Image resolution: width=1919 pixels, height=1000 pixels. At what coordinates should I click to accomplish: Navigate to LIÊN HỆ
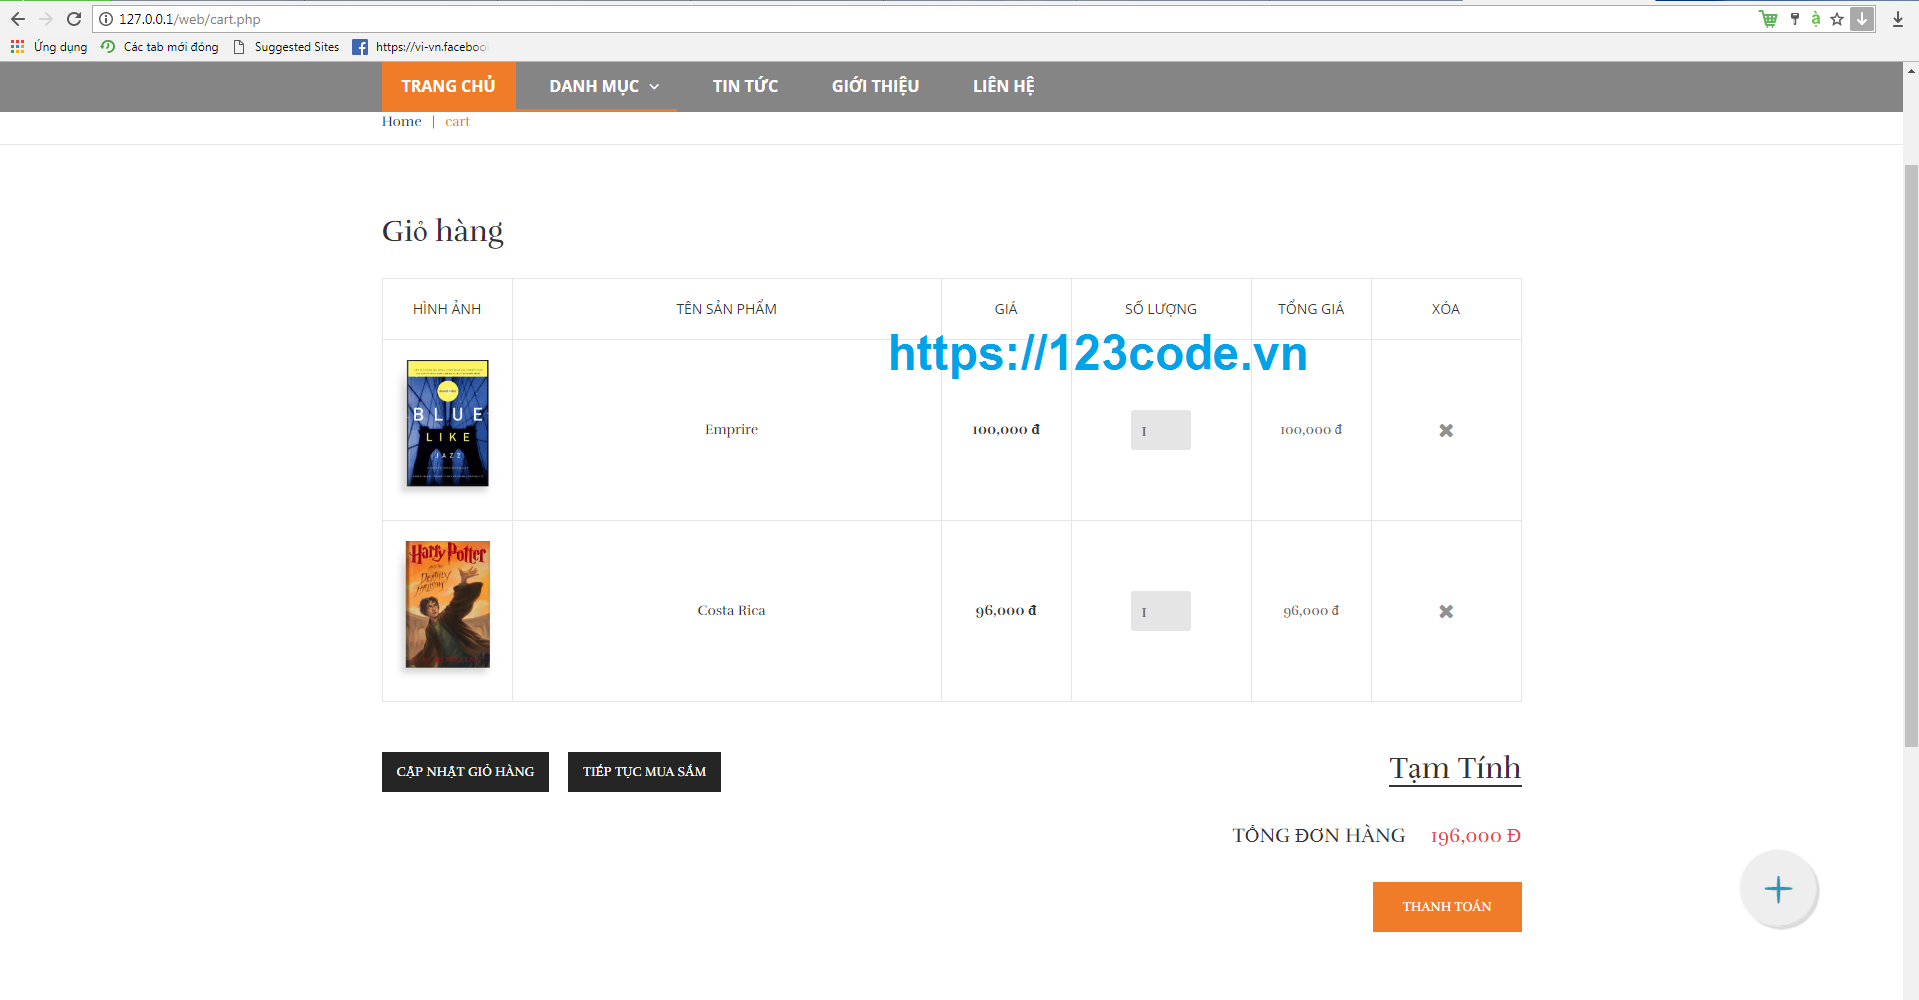point(1003,86)
